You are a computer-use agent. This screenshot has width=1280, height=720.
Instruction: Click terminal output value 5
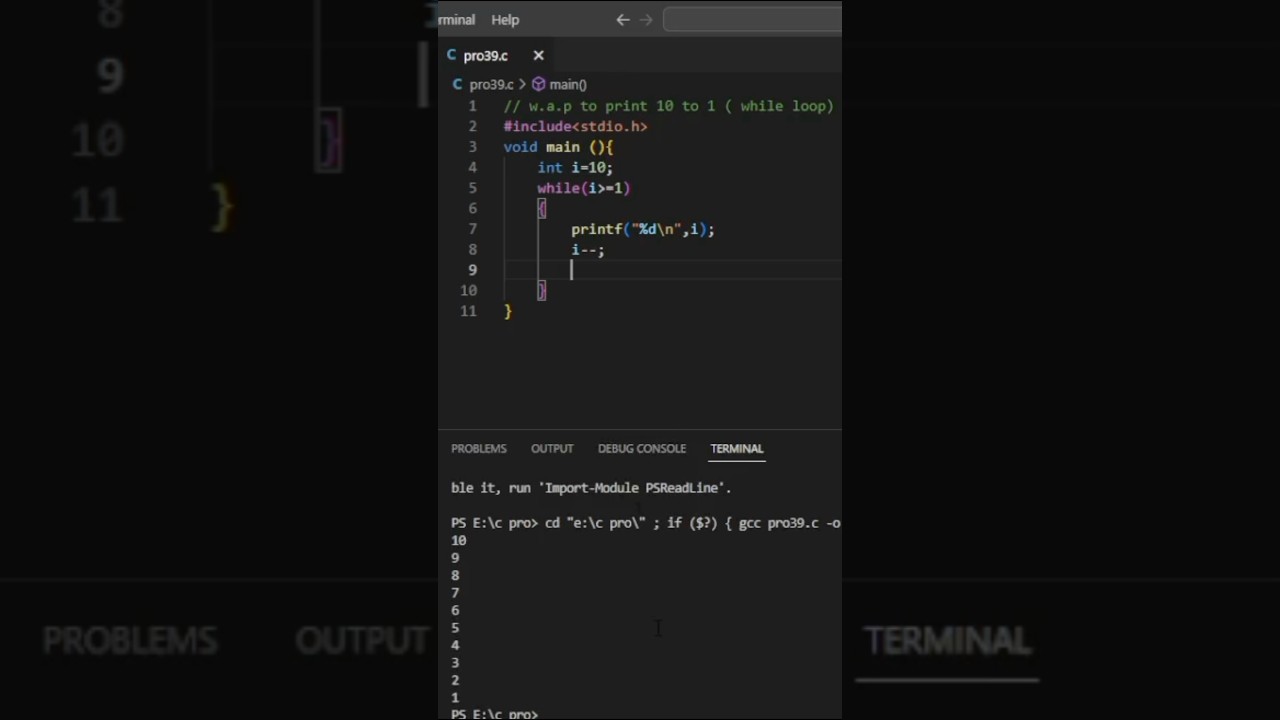pyautogui.click(x=455, y=628)
